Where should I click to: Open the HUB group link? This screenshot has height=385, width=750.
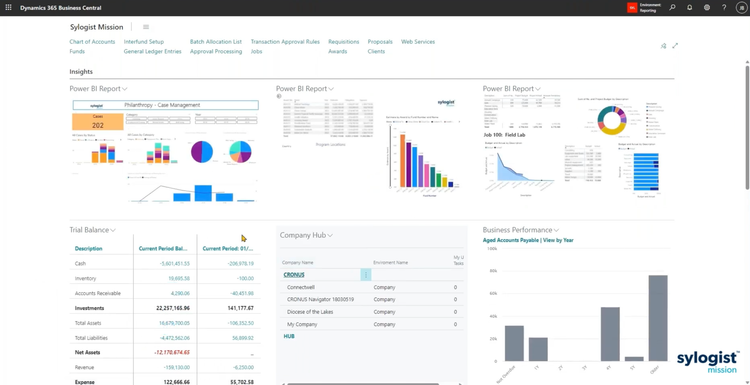[x=289, y=336]
